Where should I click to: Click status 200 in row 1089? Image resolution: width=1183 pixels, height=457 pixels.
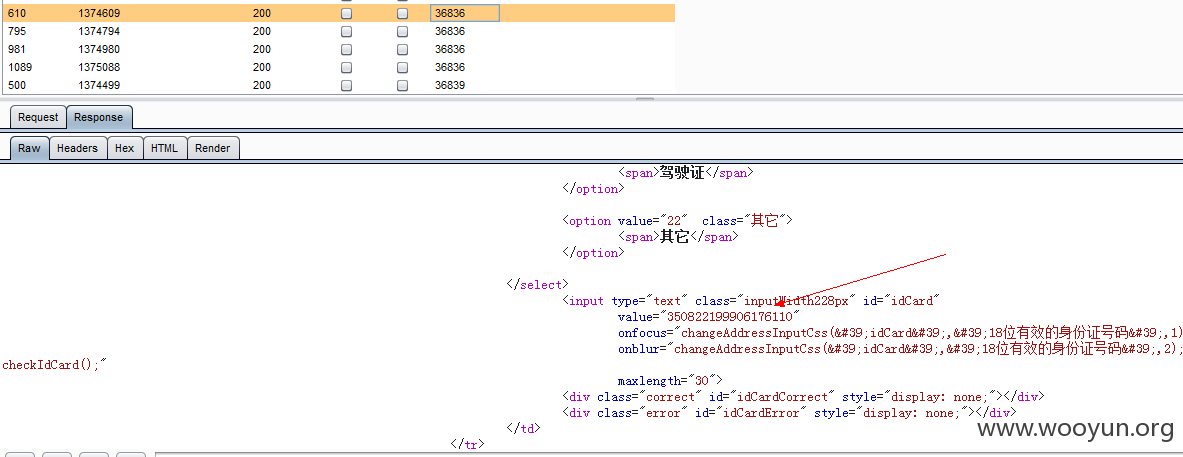(x=262, y=68)
